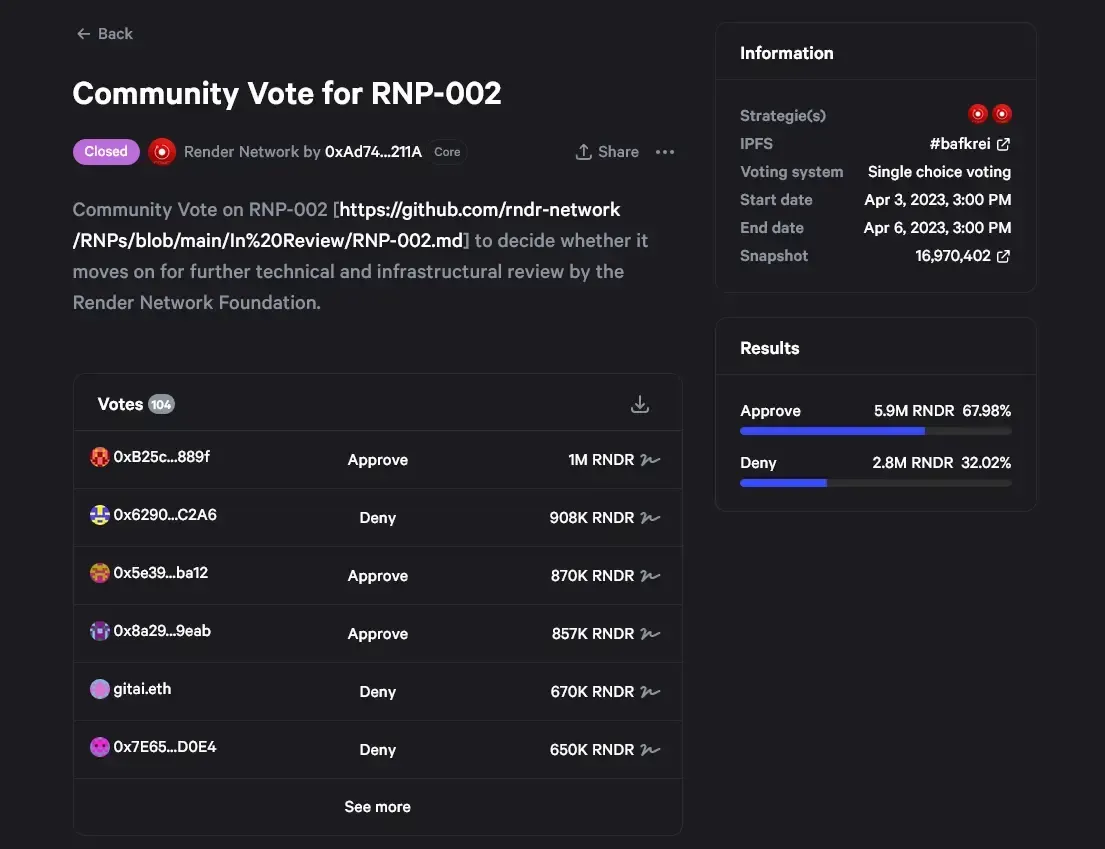The height and width of the screenshot is (849, 1105).
Task: Click avatar of voter 0x7E65...D0E4
Action: (99, 747)
